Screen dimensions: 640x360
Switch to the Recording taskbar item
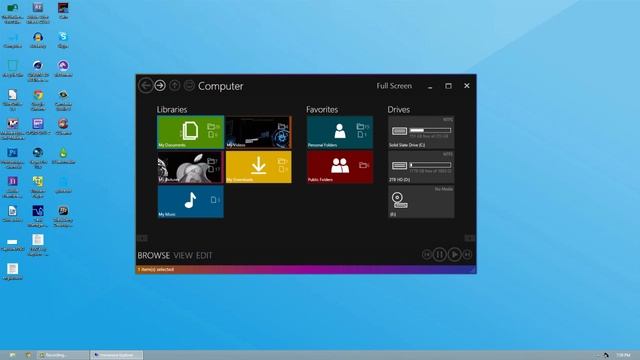[63, 355]
